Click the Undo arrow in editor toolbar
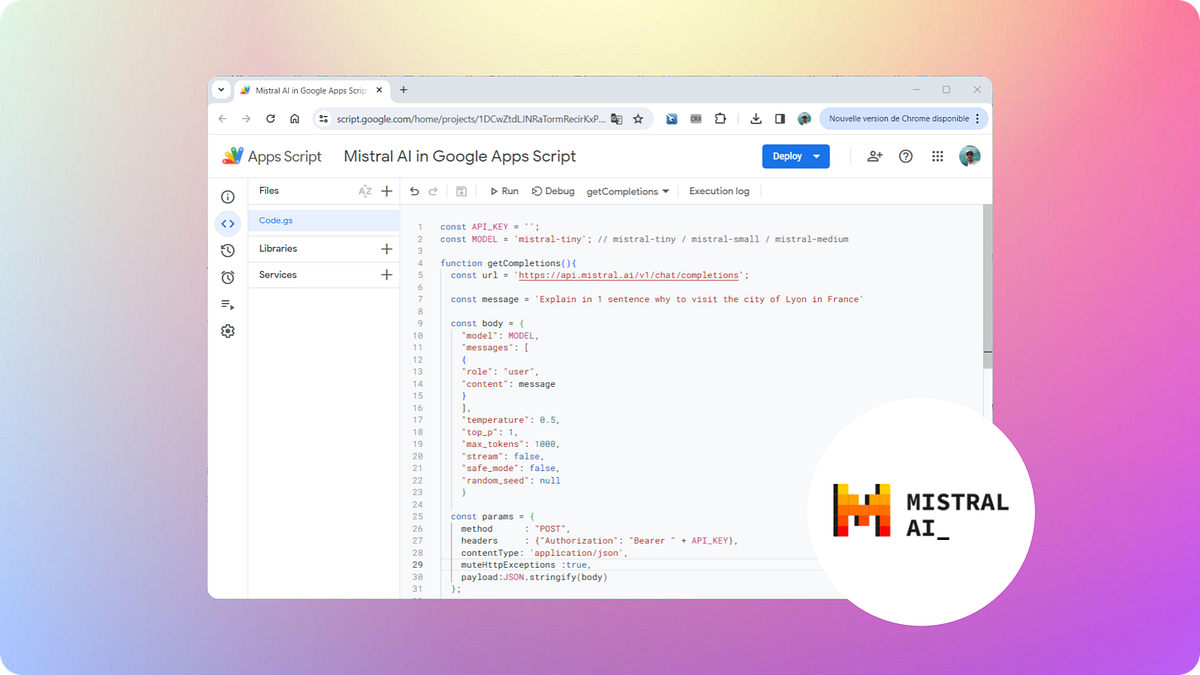This screenshot has width=1200, height=675. click(x=415, y=191)
